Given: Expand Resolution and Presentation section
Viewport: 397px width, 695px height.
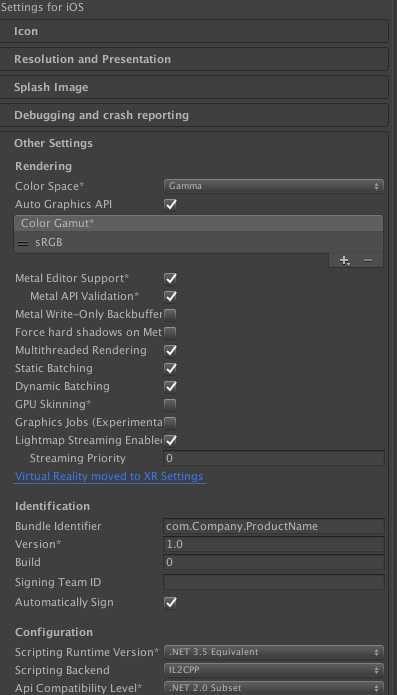Looking at the screenshot, I should tap(194, 59).
